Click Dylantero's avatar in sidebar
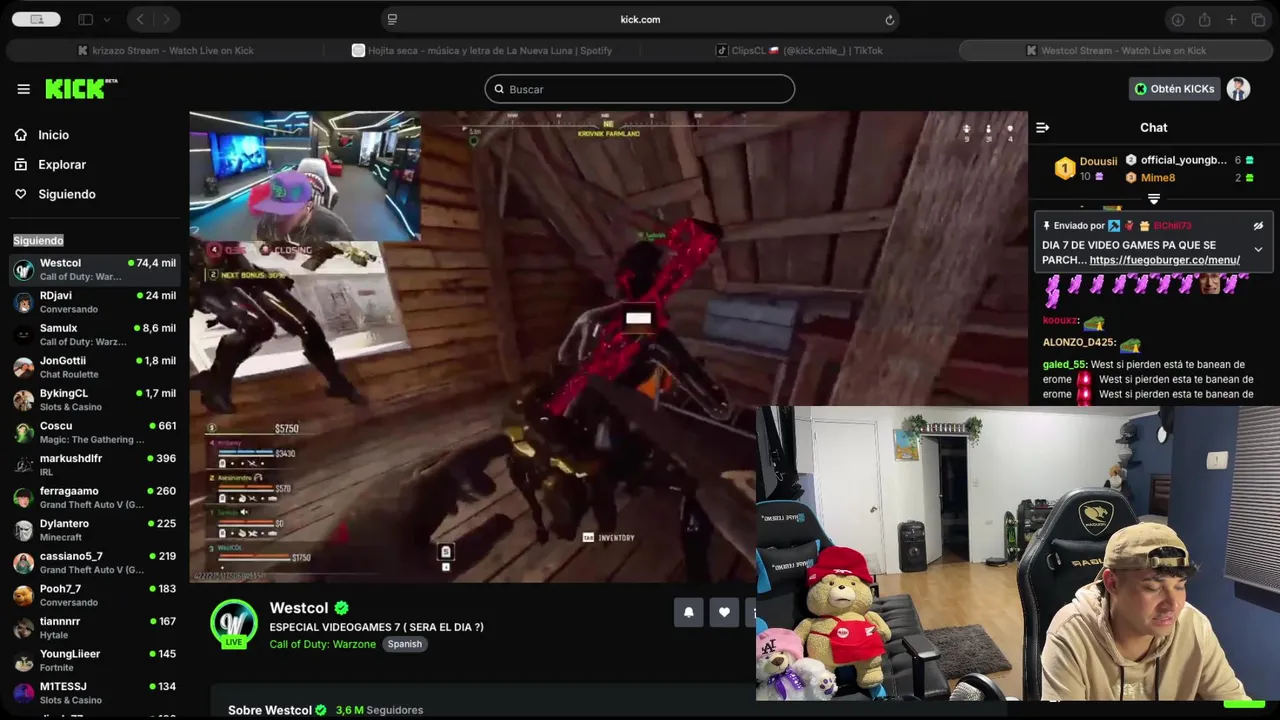1280x720 pixels. (23, 530)
